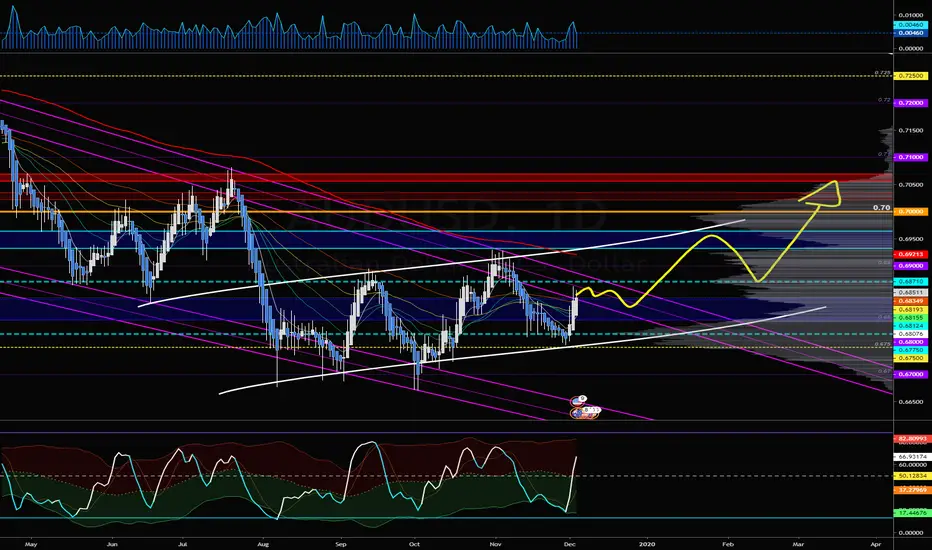Click the purple 0.72000 price label
Screen dimensions: 932x550
point(911,103)
